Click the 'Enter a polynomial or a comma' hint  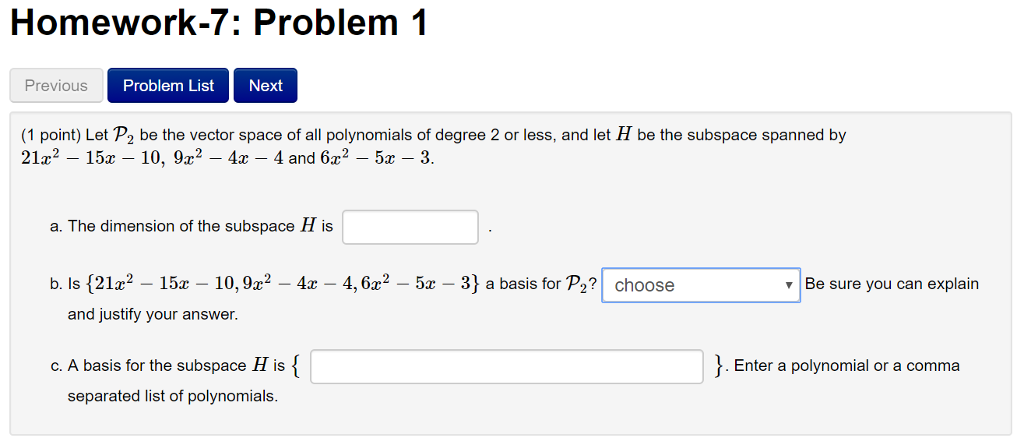point(846,366)
